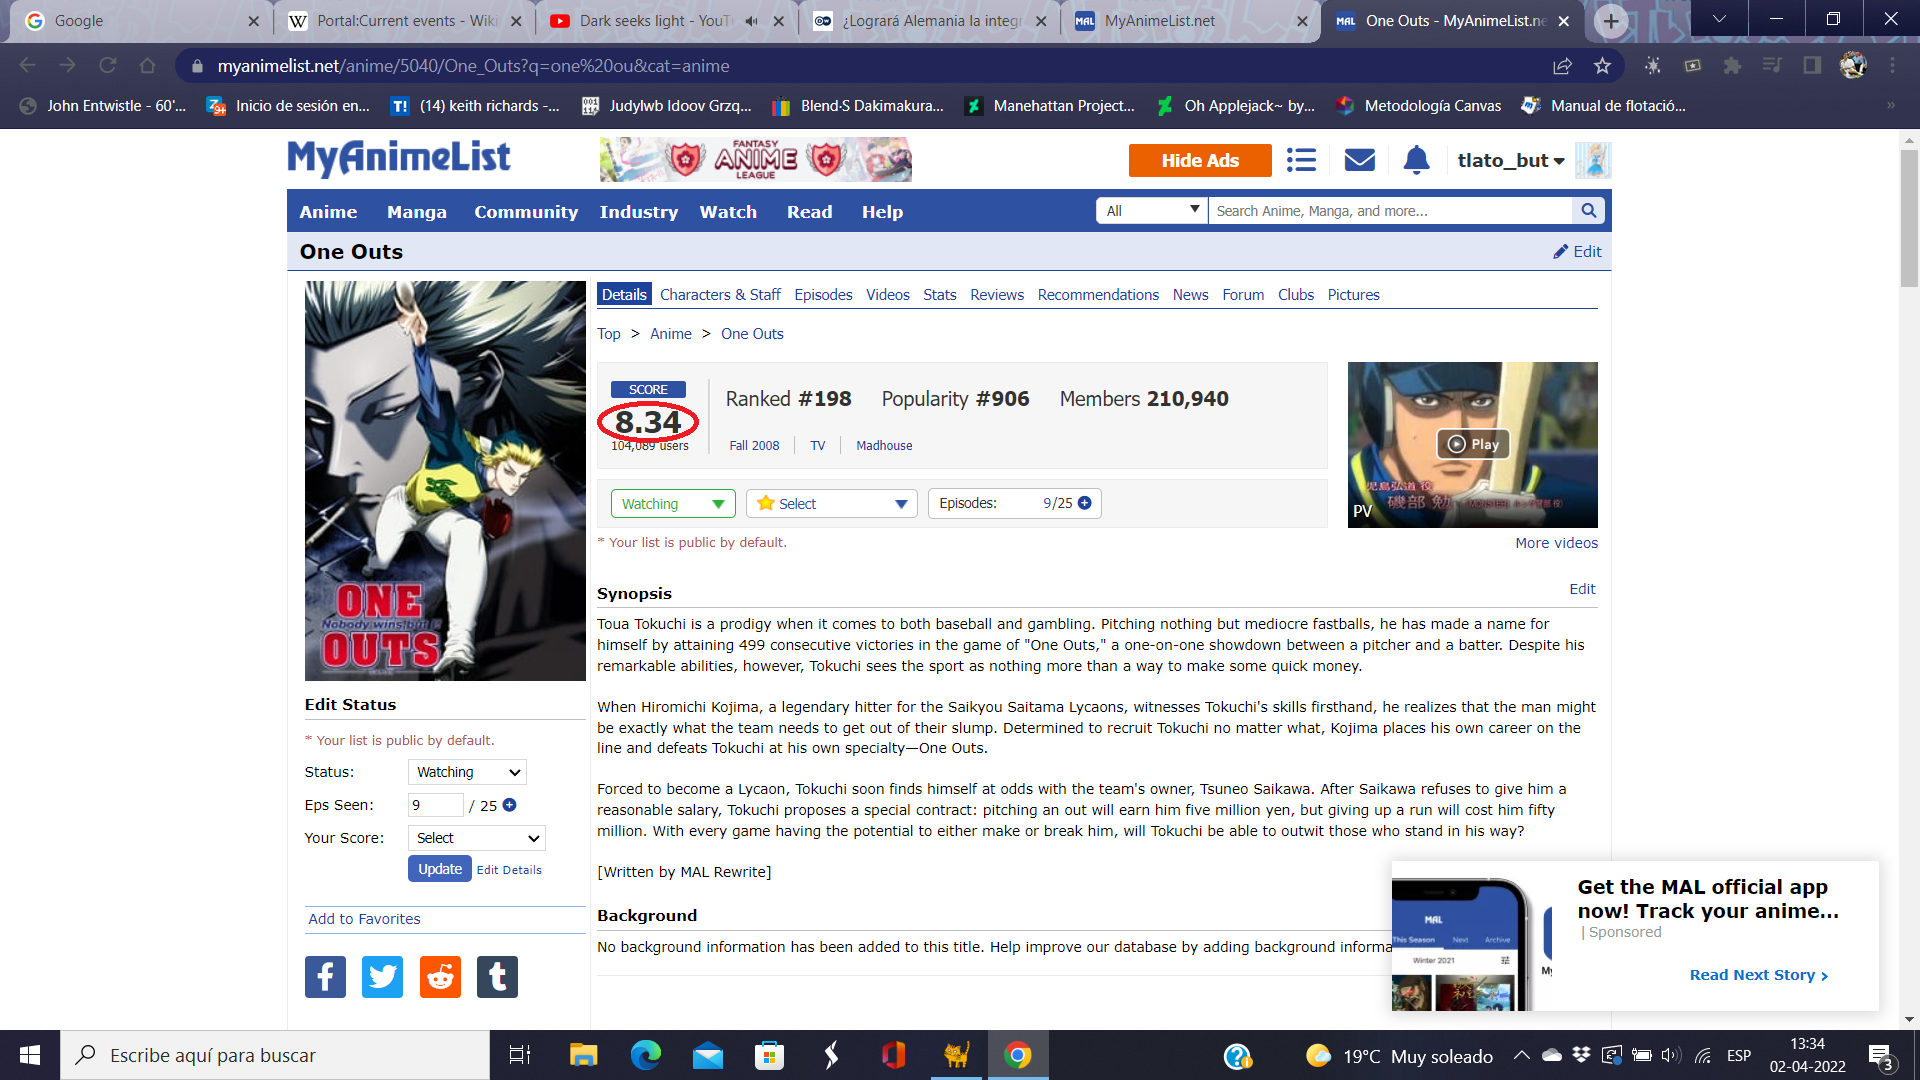The width and height of the screenshot is (1920, 1080).
Task: Open the MAL list icon in the header
Action: [1301, 160]
